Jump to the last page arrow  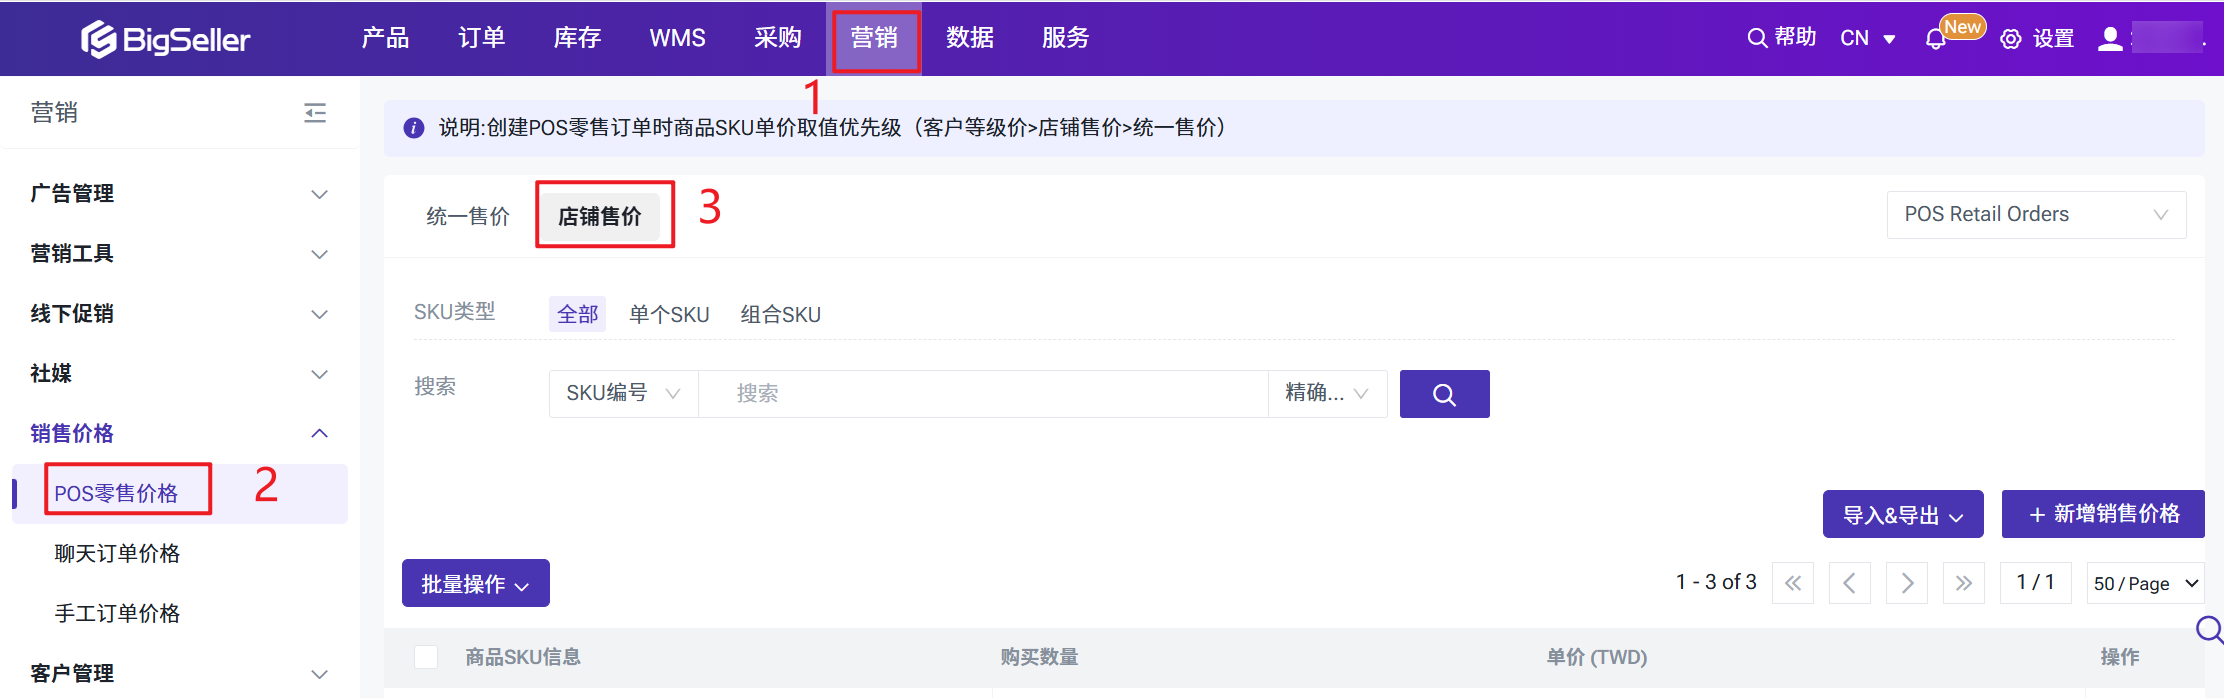(x=1963, y=583)
